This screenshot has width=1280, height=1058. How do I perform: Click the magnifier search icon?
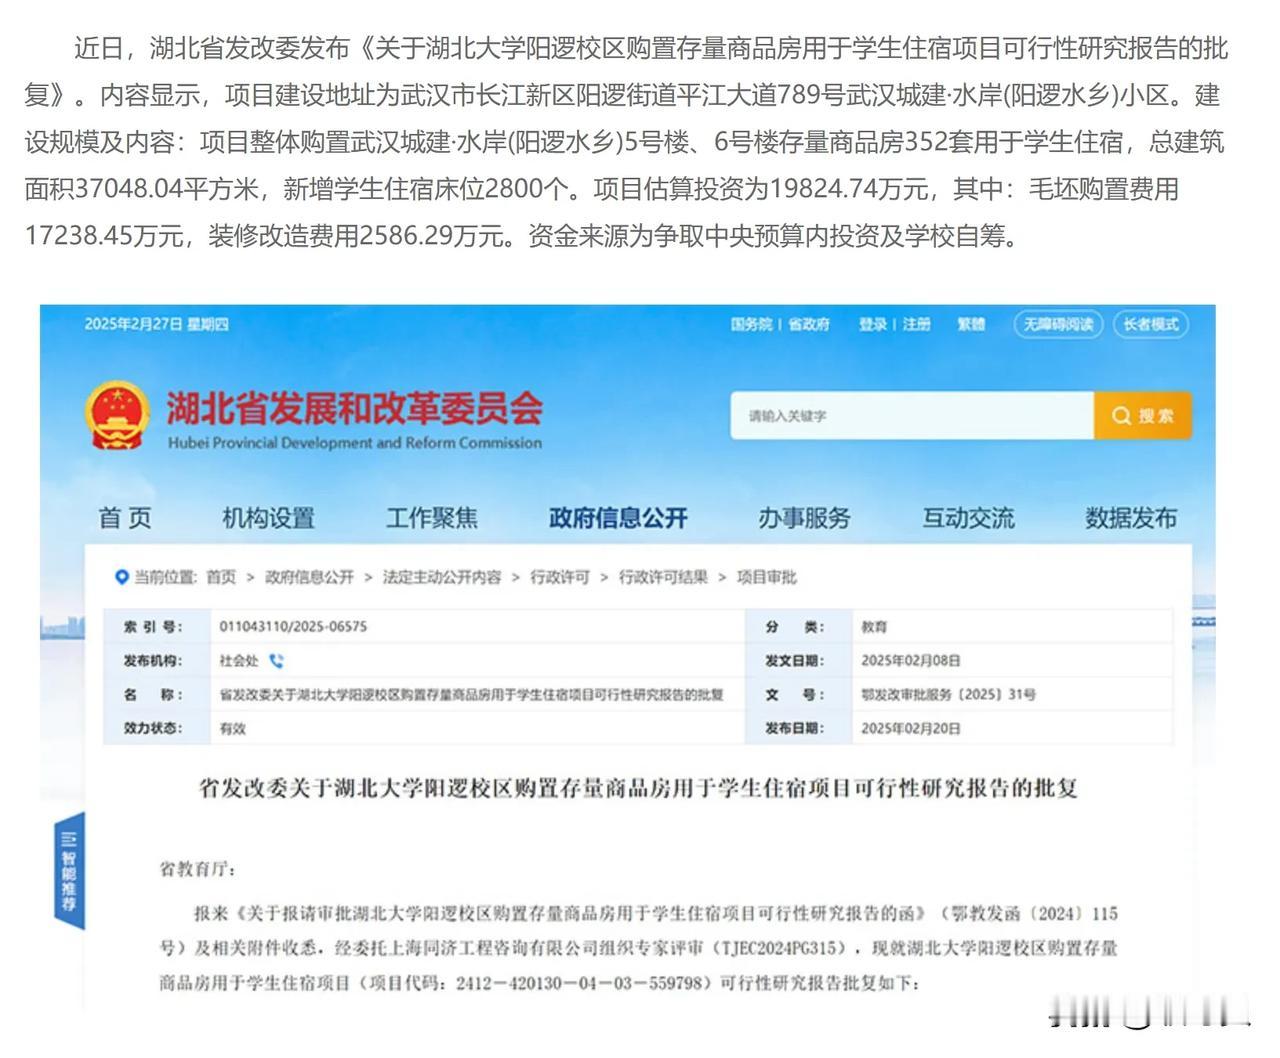(x=1121, y=416)
